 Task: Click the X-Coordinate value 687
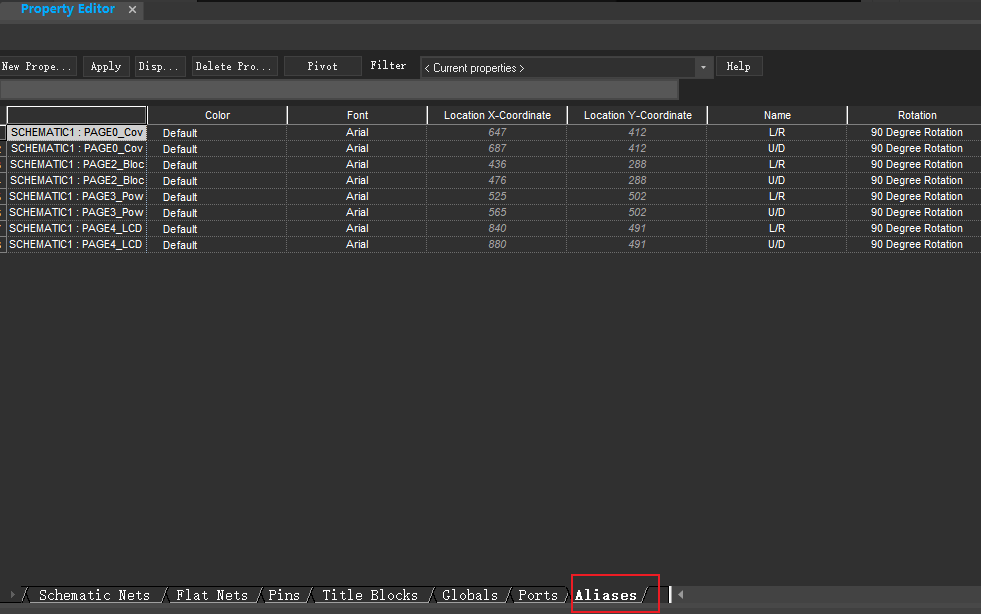[x=497, y=148]
